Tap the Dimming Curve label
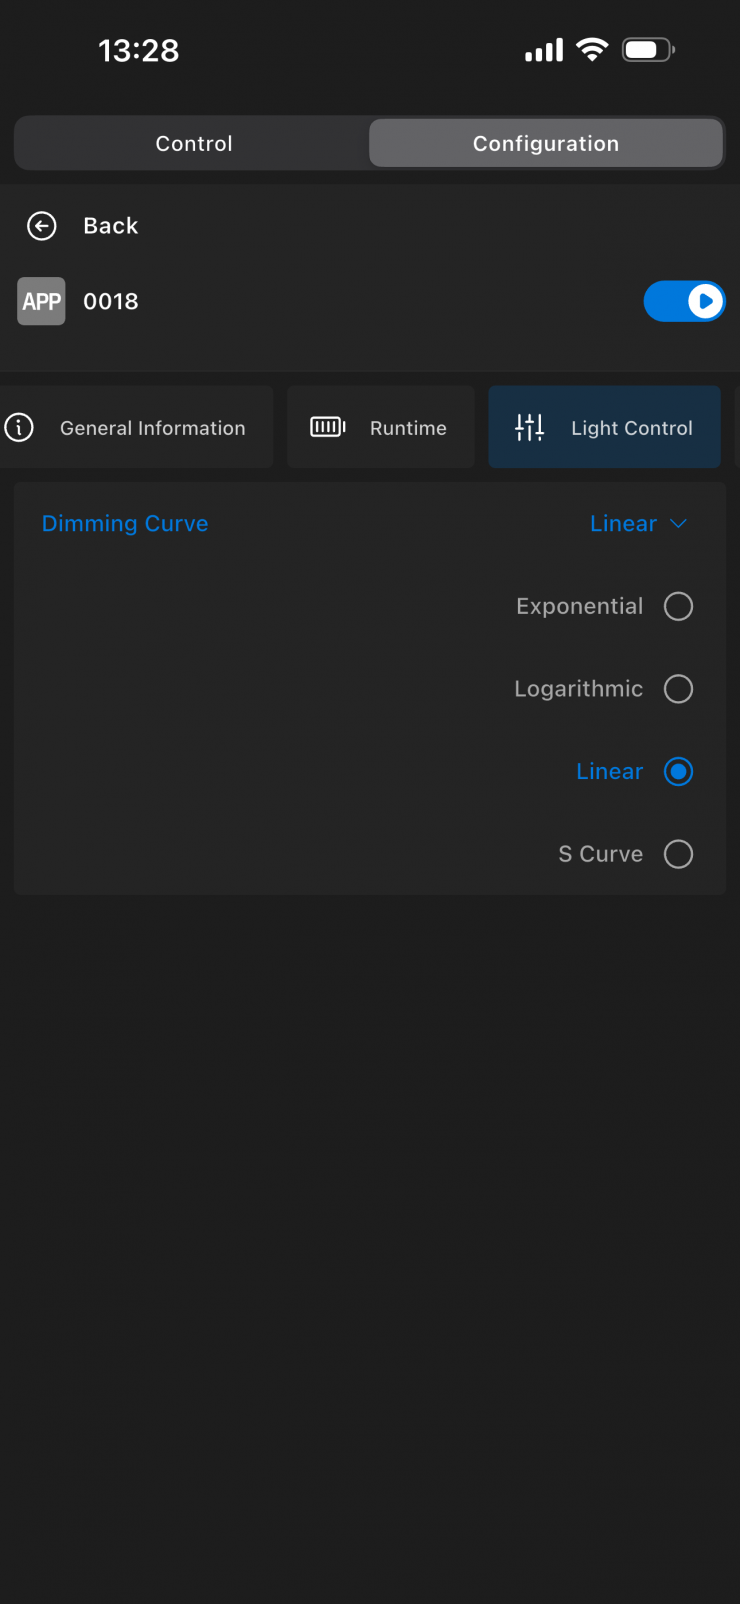Screen dimensions: 740x1604 point(125,524)
